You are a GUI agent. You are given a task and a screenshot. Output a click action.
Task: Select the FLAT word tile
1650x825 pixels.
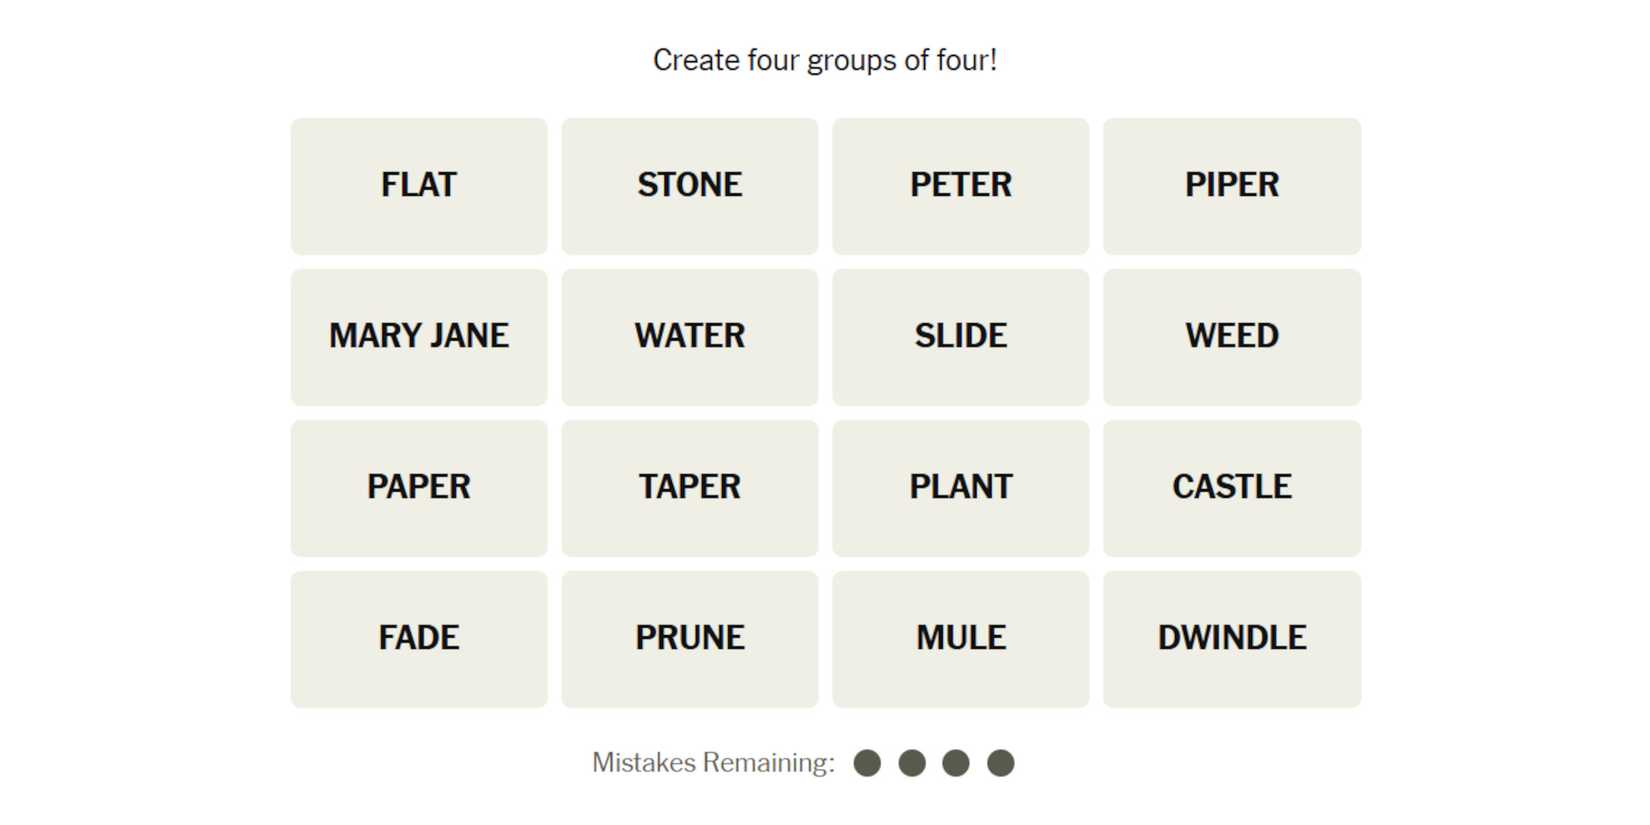tap(419, 186)
